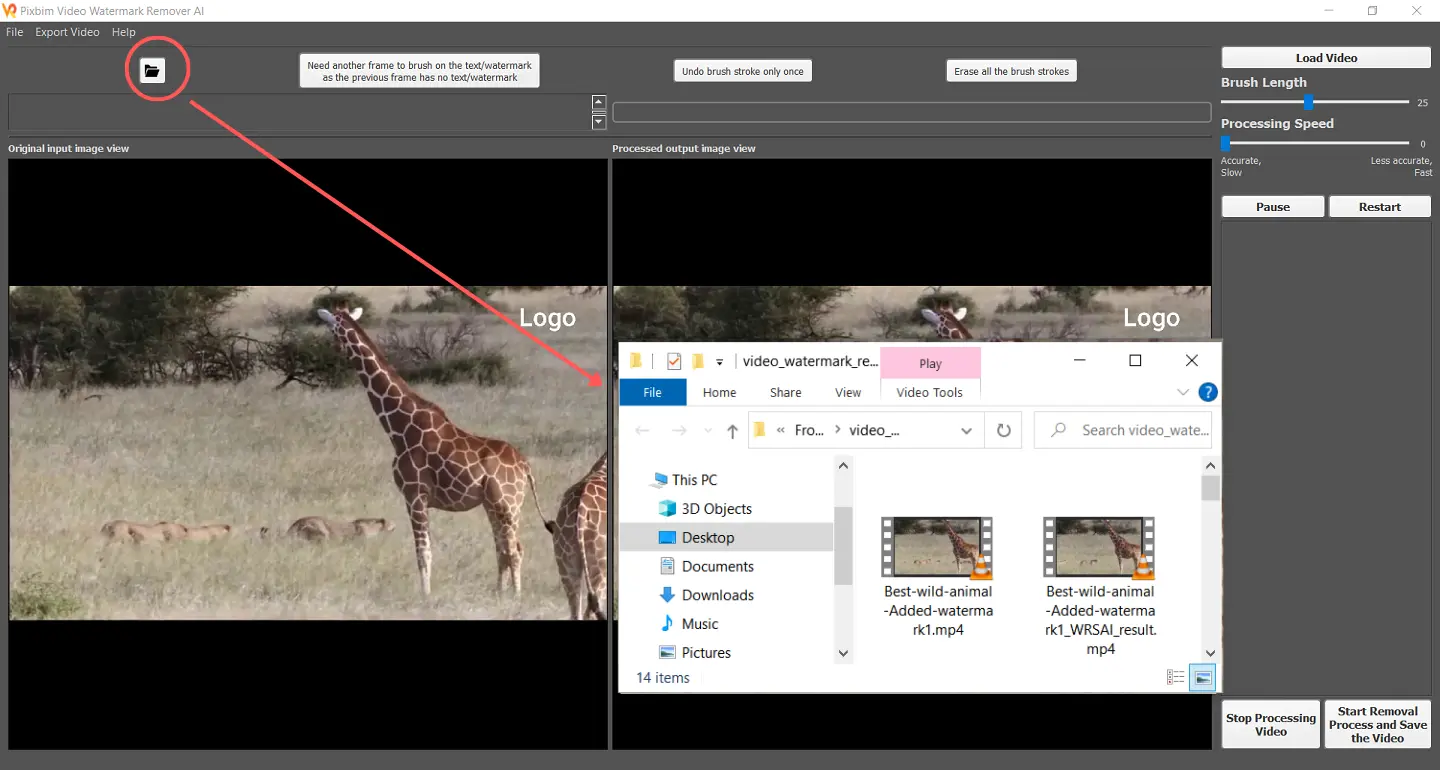Open the address bar history dropdown
The width and height of the screenshot is (1440, 770).
pos(966,431)
